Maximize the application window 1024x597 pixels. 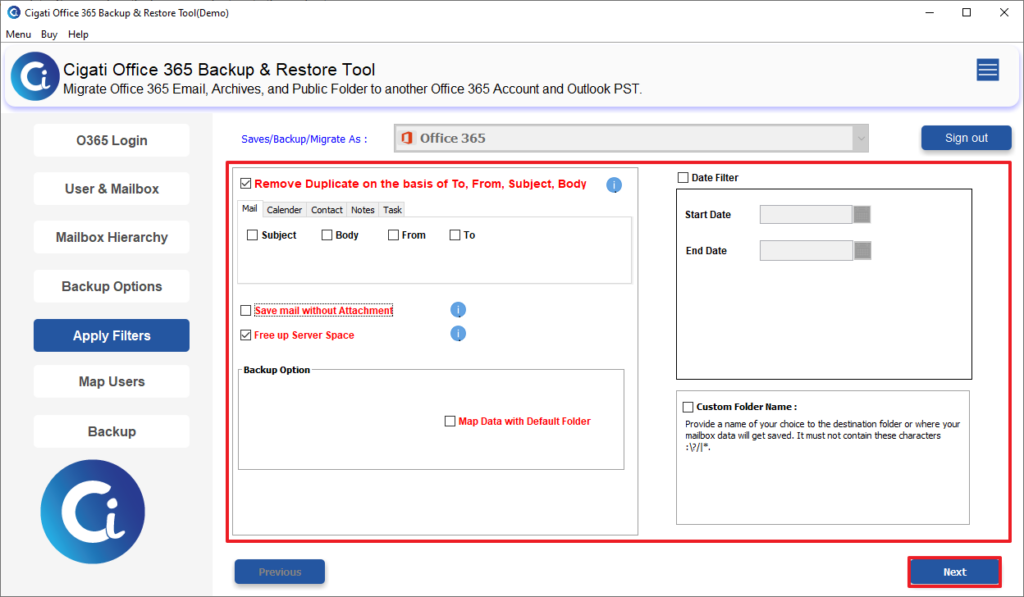(x=967, y=12)
